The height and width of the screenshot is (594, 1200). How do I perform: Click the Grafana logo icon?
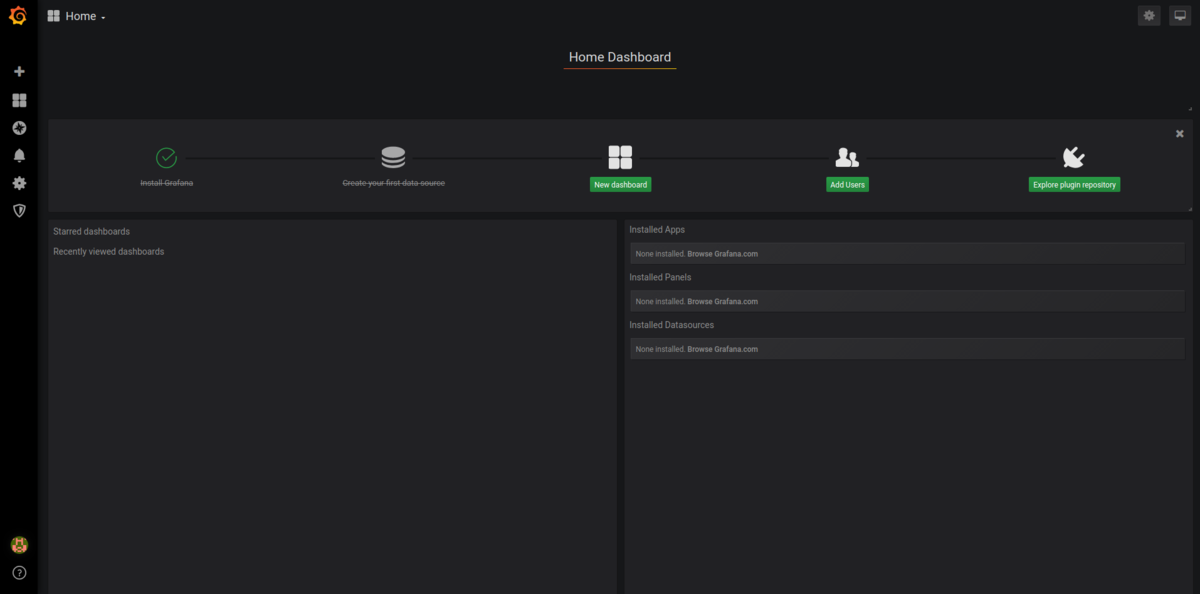click(x=18, y=15)
